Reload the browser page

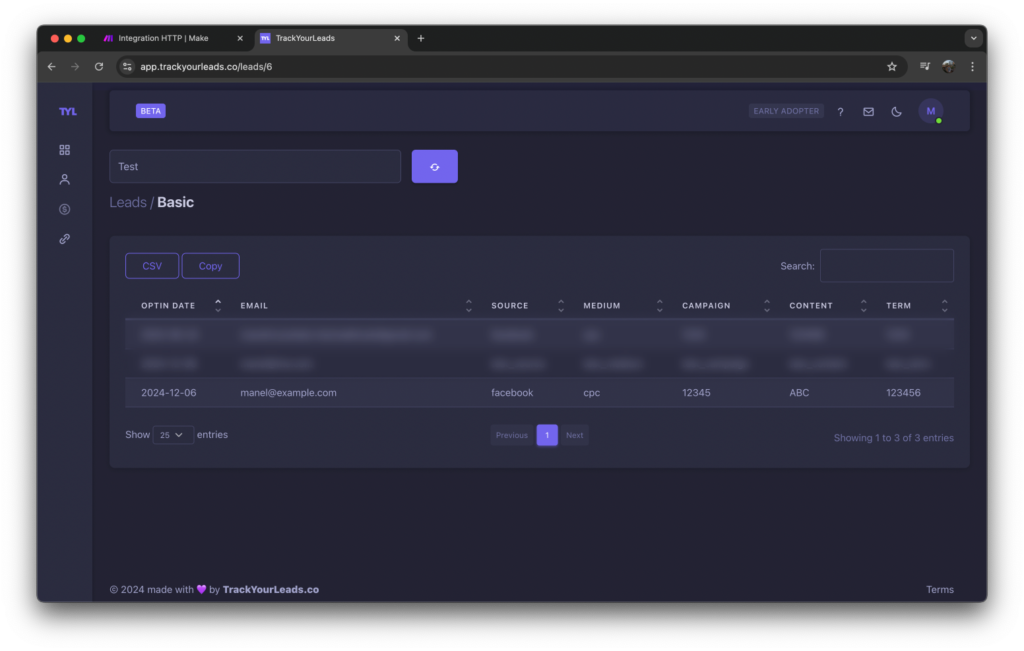click(99, 67)
